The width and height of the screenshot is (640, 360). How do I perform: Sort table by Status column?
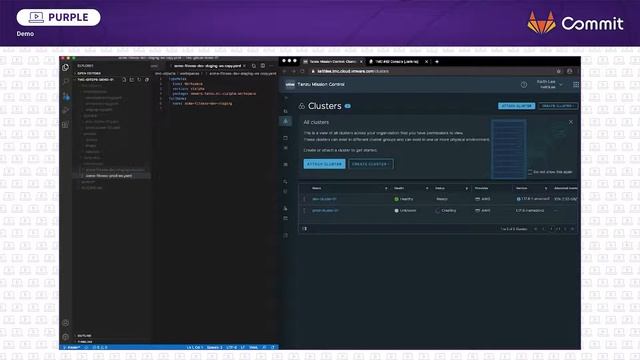(x=440, y=188)
